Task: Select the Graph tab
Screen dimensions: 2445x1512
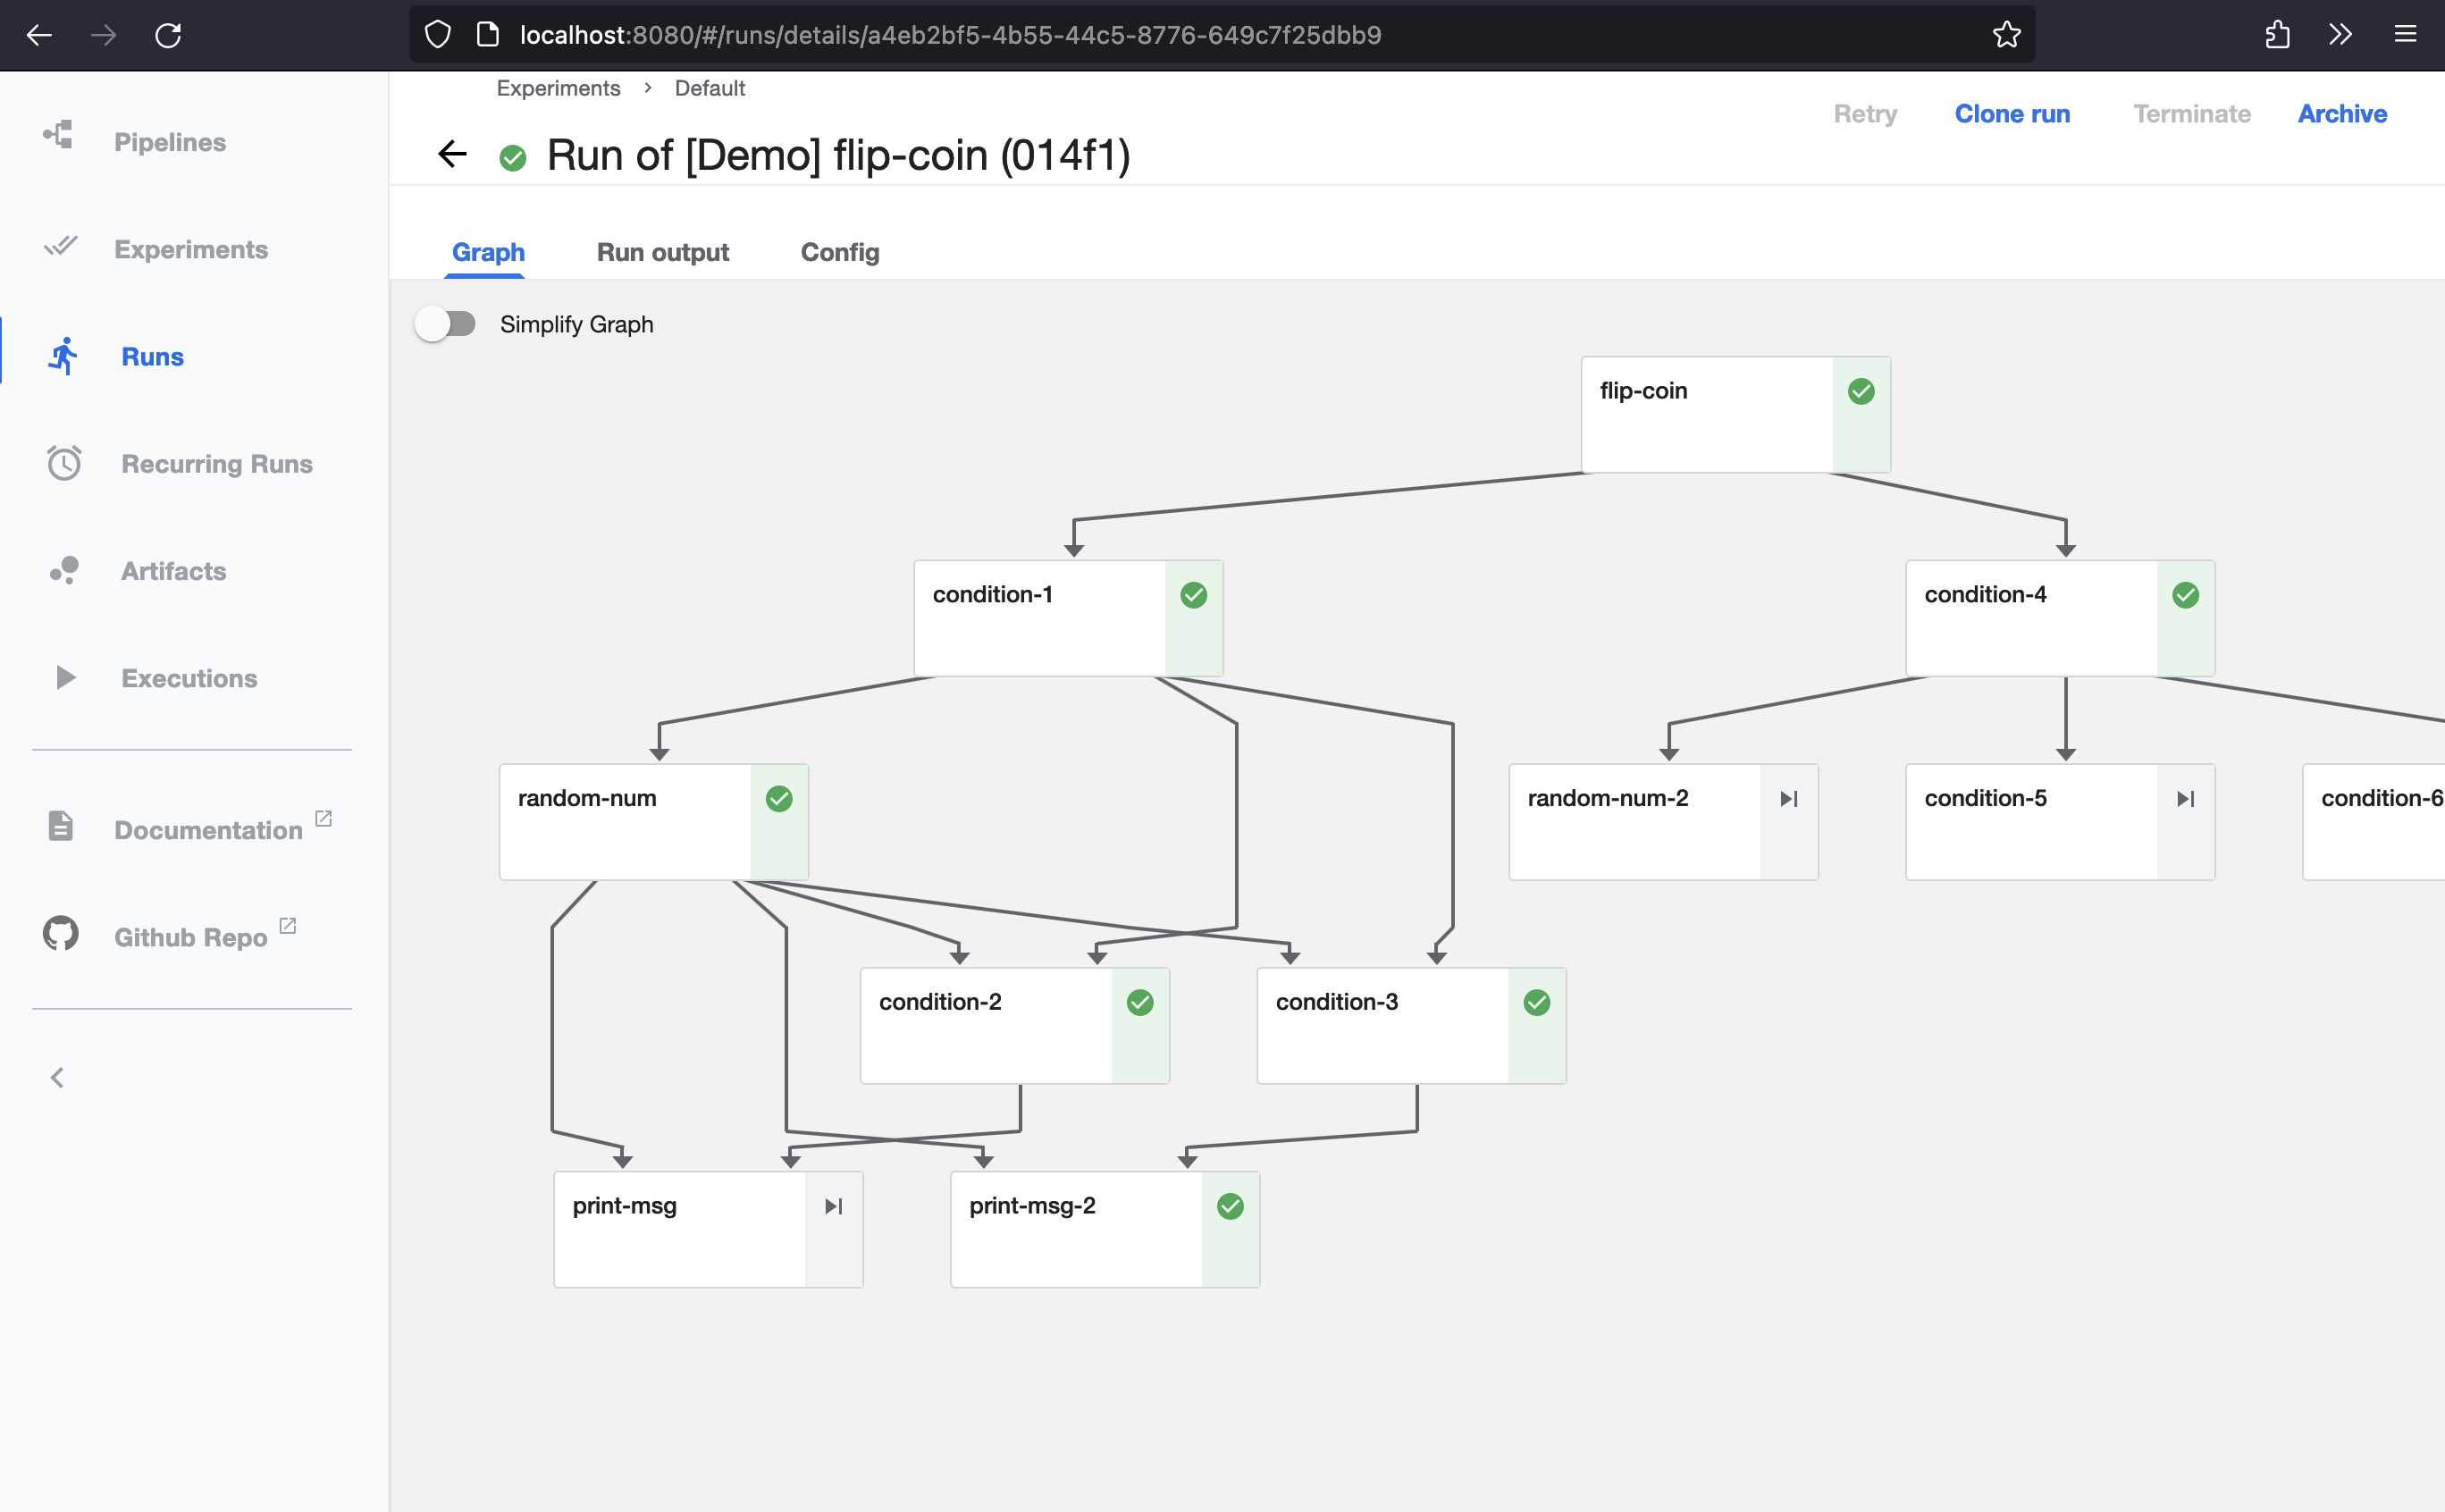Action: tap(487, 251)
